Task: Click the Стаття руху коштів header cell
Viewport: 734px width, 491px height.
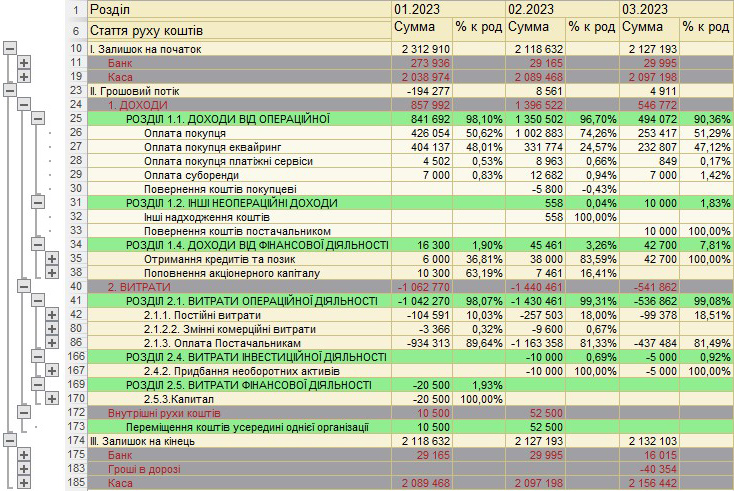Action: point(239,30)
